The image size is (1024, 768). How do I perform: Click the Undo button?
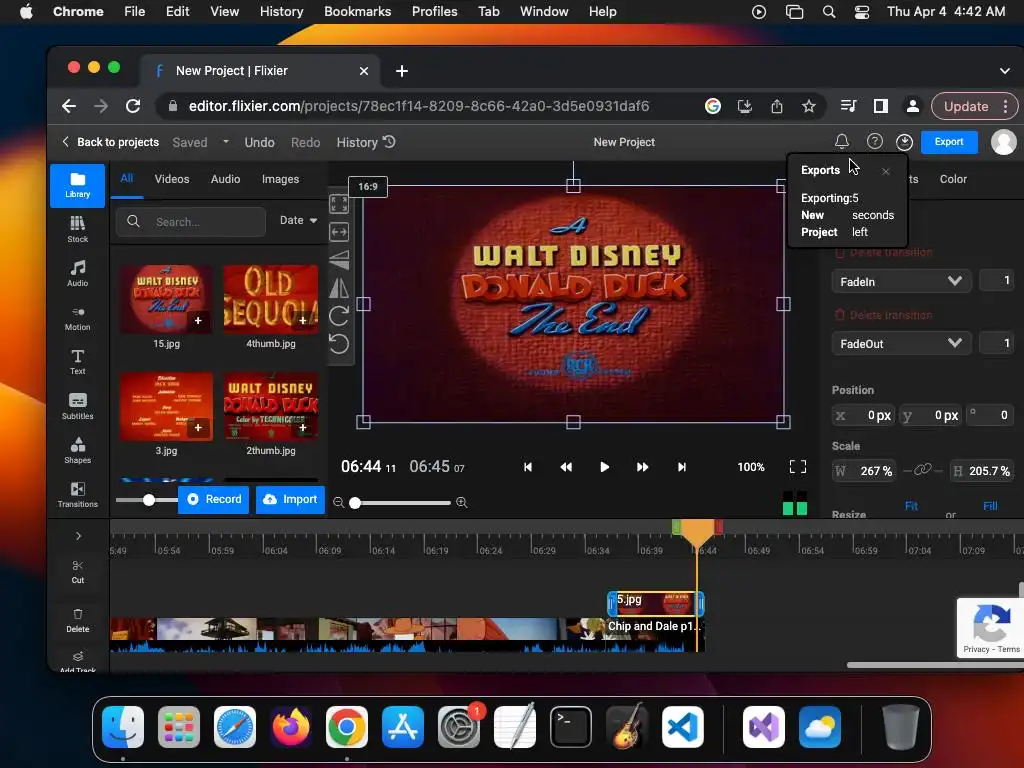[x=259, y=142]
